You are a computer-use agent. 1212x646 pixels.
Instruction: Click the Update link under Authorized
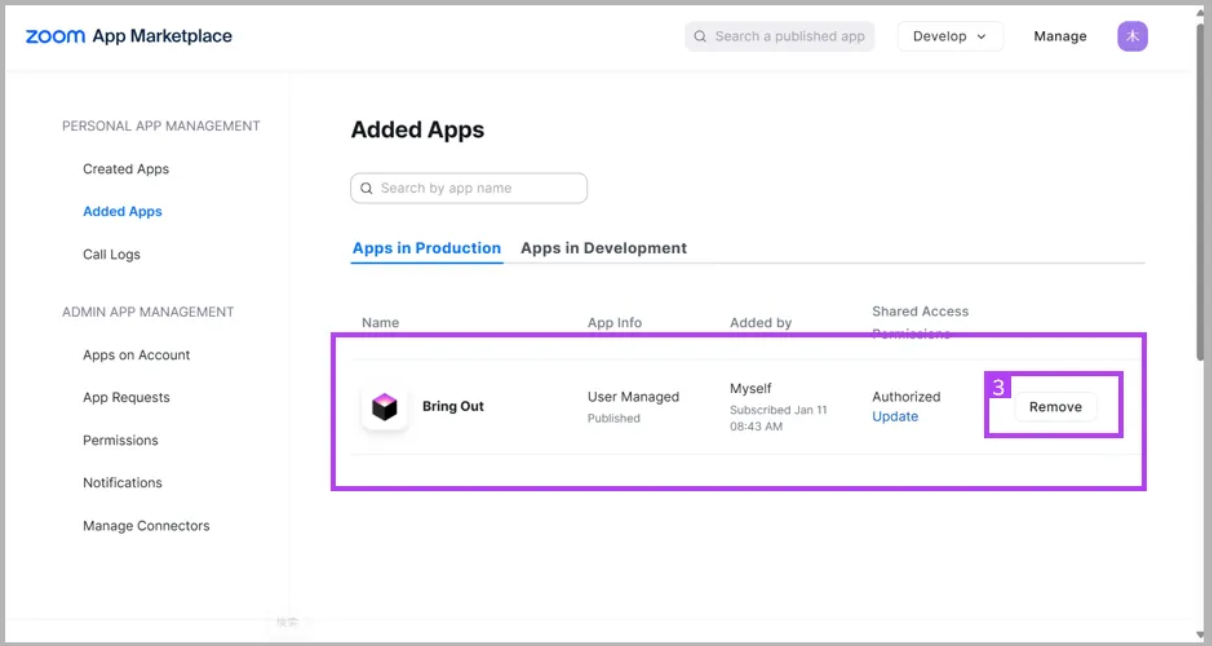[895, 417]
